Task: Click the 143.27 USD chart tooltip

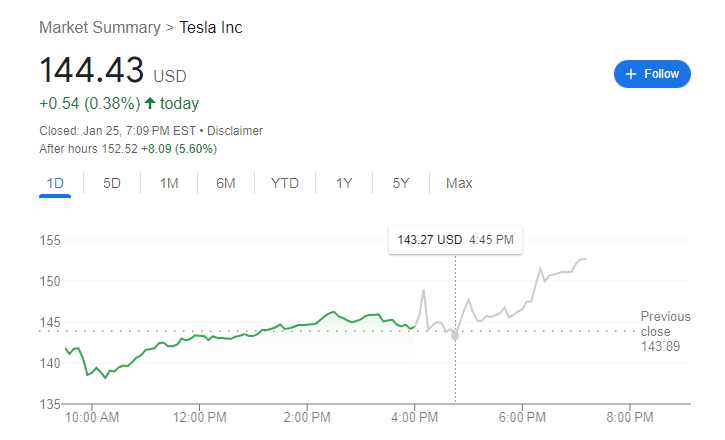Action: click(x=455, y=240)
